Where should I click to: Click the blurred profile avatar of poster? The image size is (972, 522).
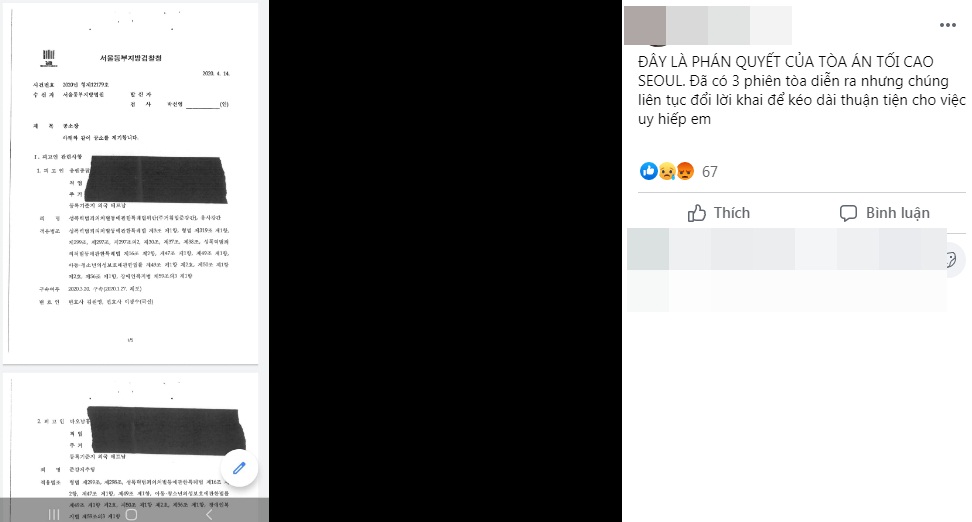tap(645, 25)
